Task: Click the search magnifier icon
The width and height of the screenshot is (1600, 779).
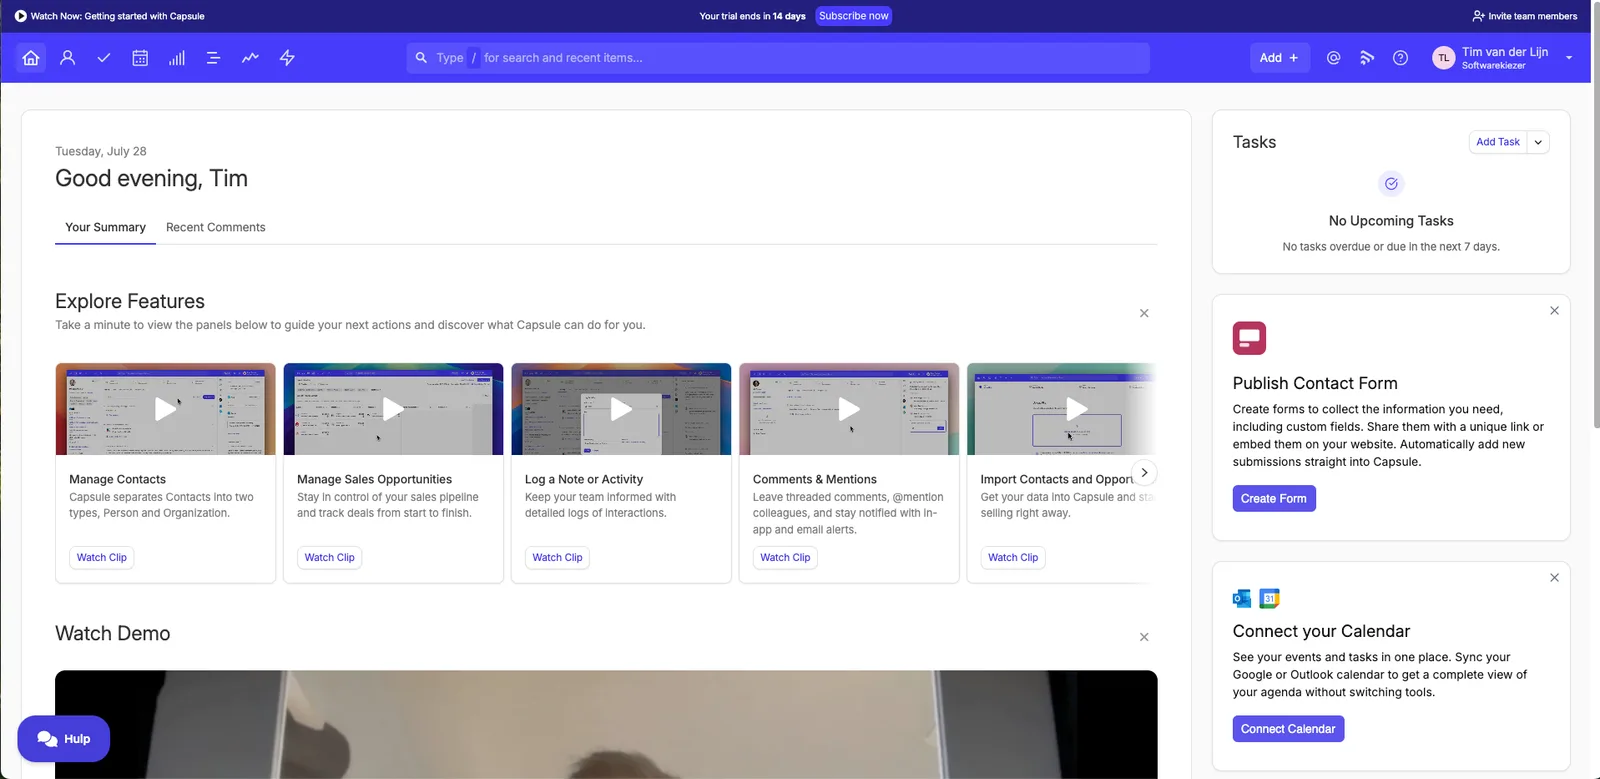Action: tap(421, 58)
